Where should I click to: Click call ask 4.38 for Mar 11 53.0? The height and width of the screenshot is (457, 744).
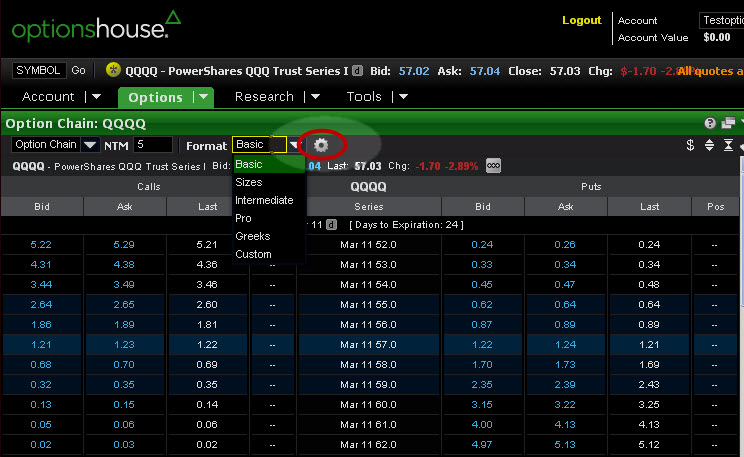tap(124, 265)
